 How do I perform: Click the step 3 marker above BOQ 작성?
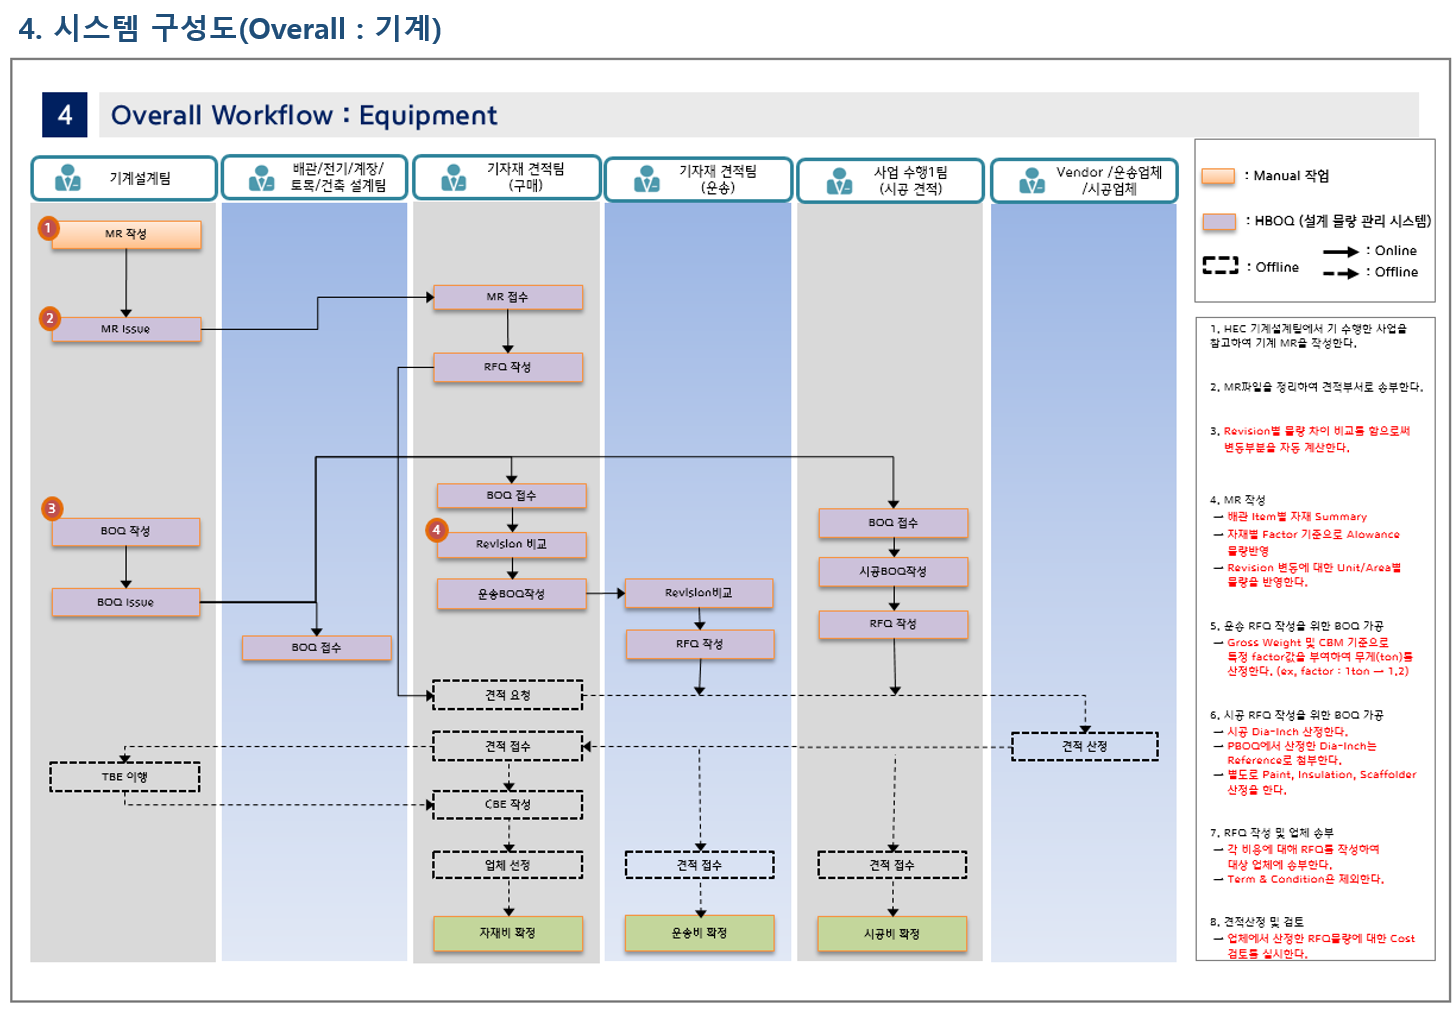coord(52,508)
